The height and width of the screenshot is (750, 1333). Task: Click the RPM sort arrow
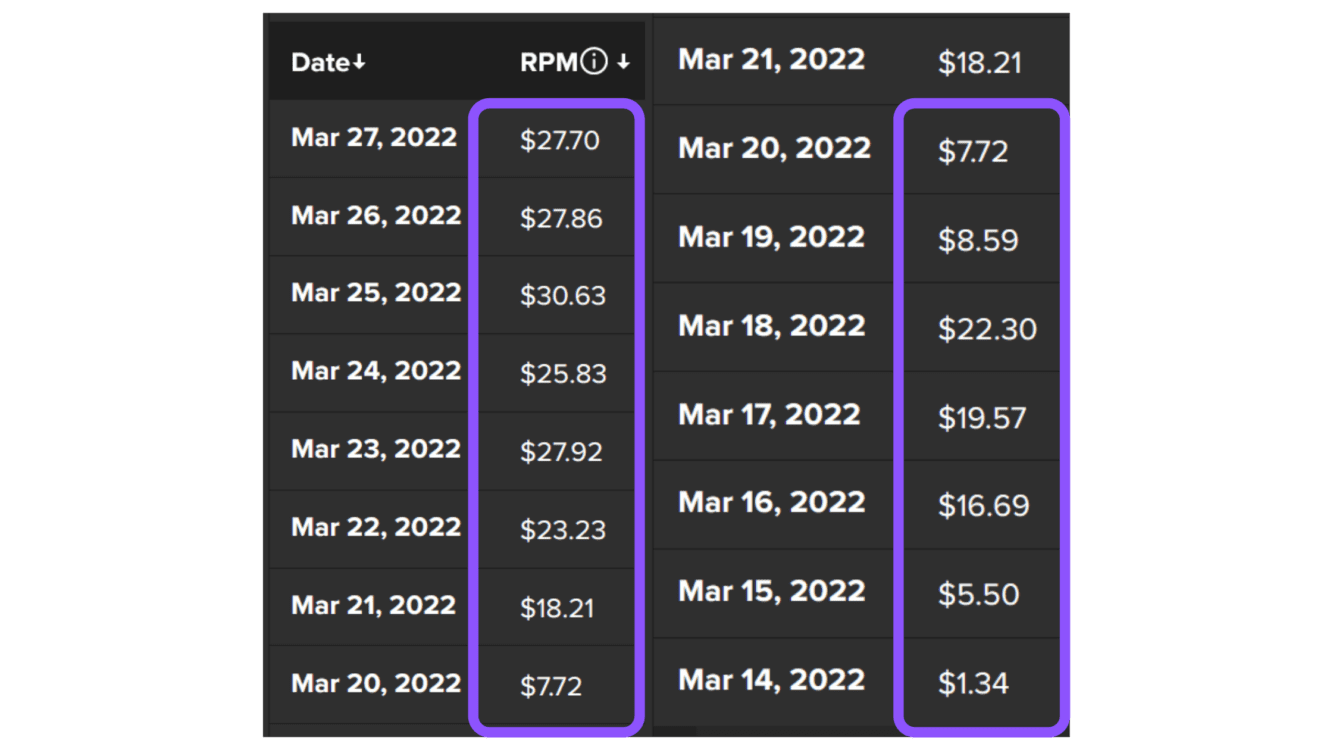tap(623, 62)
